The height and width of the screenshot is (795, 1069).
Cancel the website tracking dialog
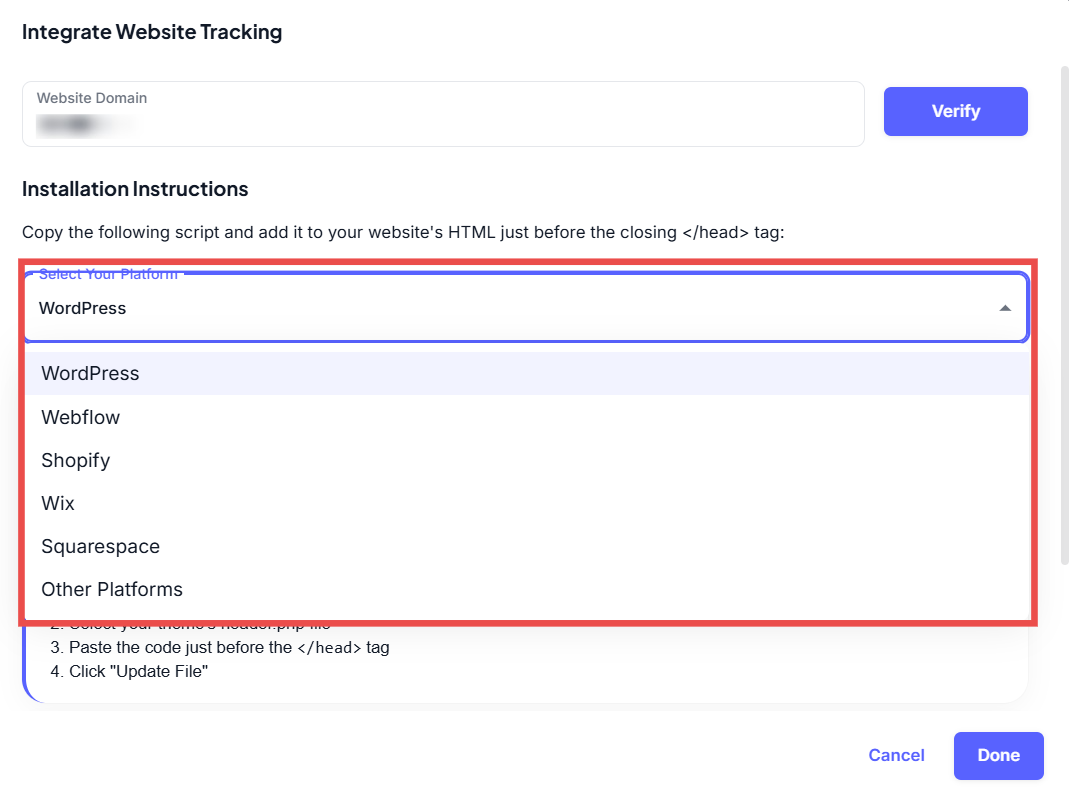896,755
